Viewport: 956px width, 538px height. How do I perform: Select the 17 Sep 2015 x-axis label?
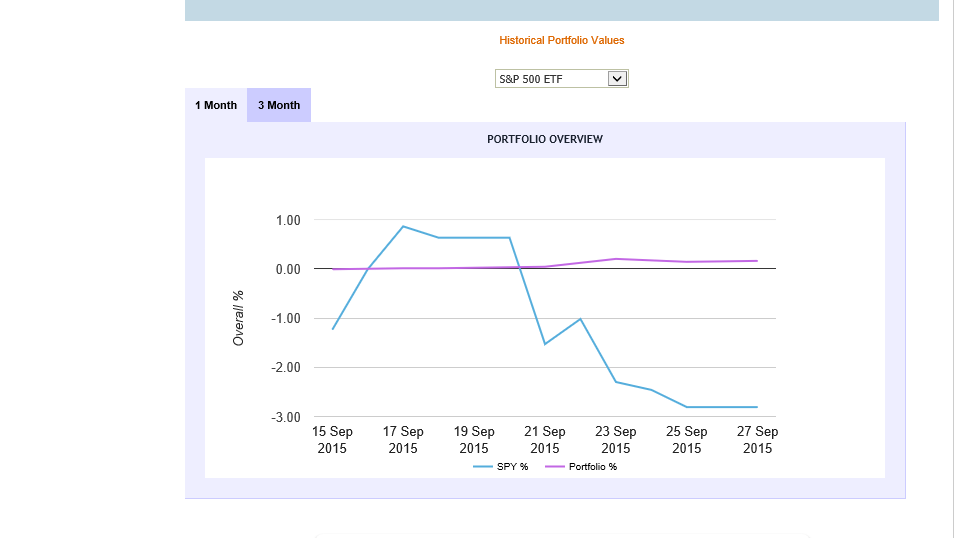(403, 440)
